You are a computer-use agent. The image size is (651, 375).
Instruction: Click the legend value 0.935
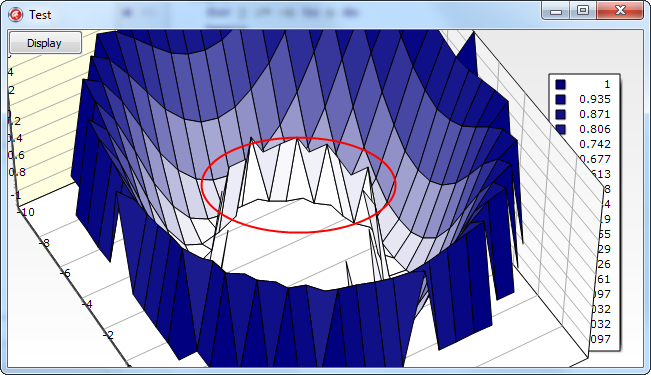[x=595, y=99]
